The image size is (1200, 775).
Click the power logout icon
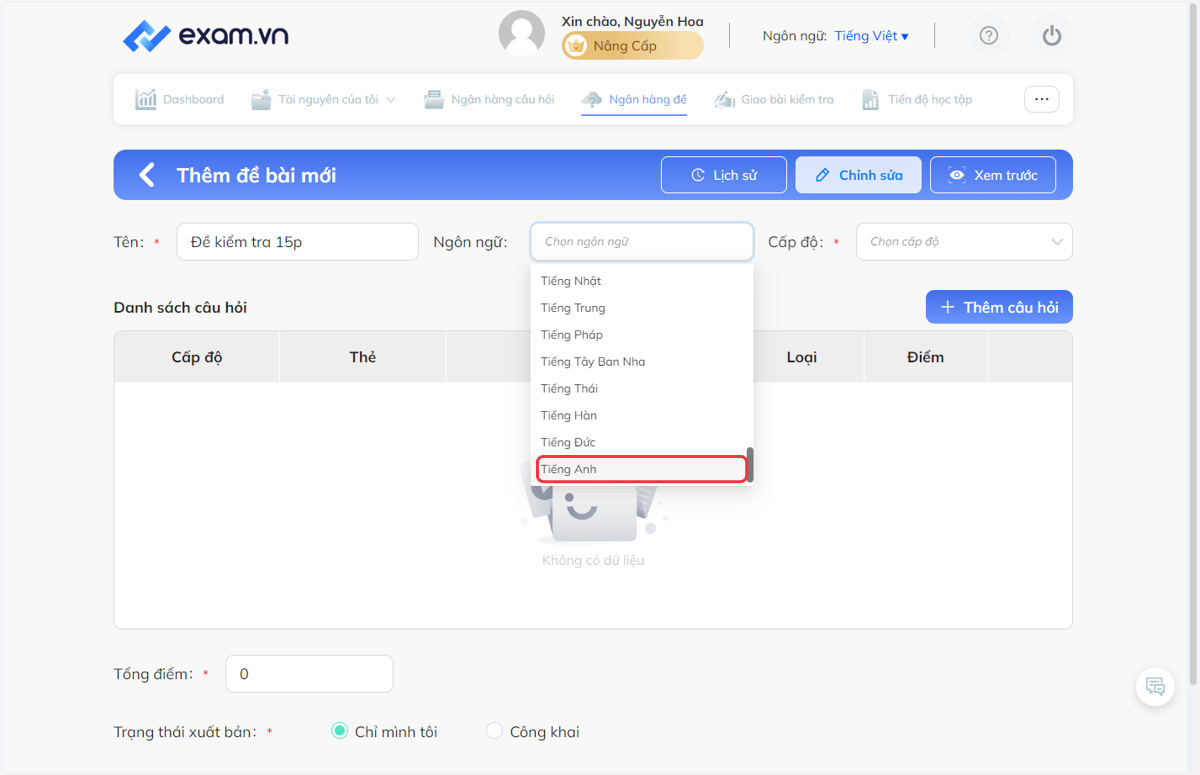tap(1051, 36)
